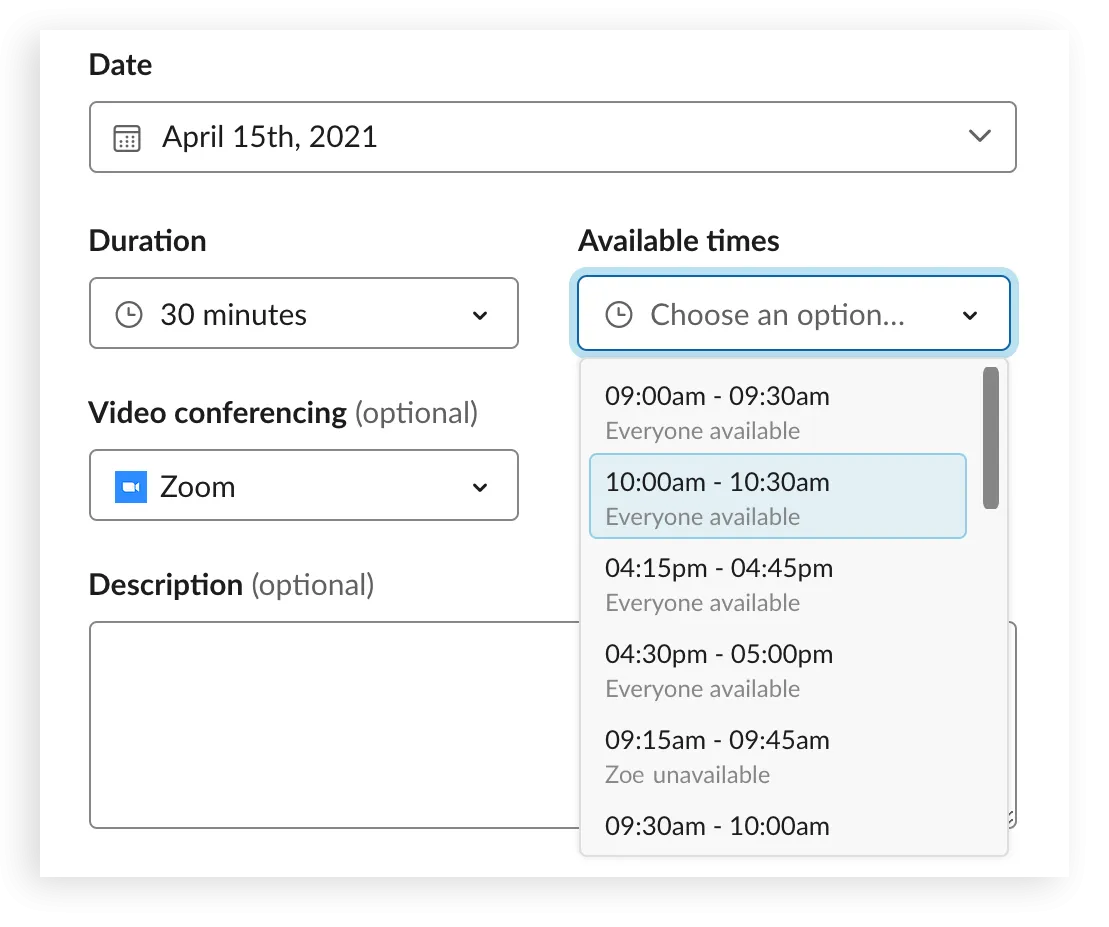
Task: Click the clock icon in the Duration field
Action: (x=129, y=315)
